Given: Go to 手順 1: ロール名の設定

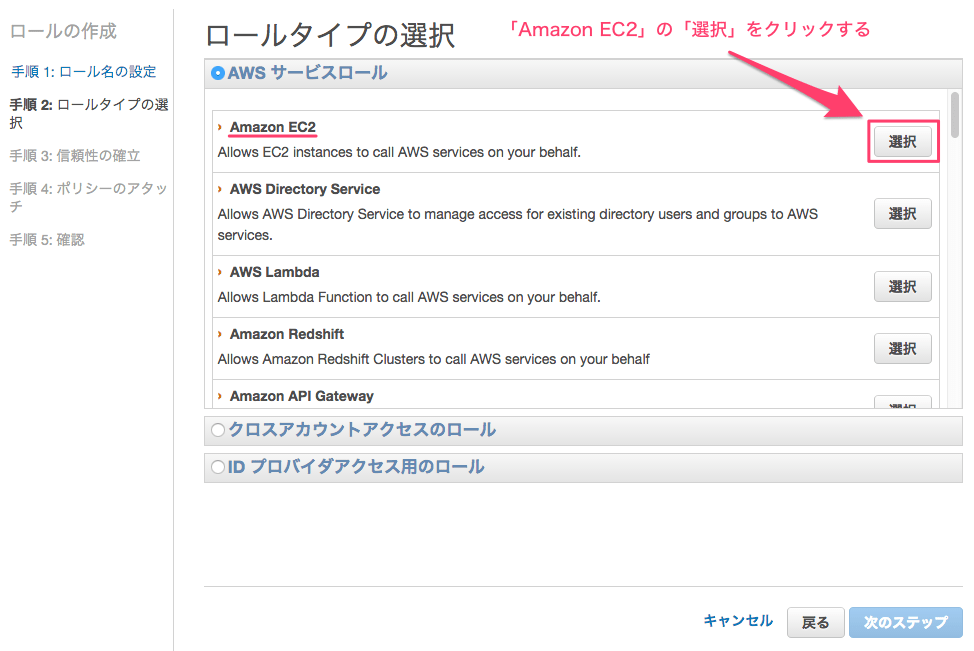Looking at the screenshot, I should coord(83,72).
